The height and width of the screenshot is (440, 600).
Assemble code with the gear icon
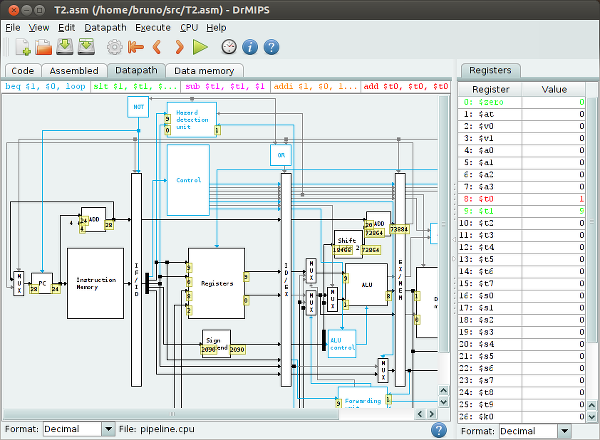point(115,47)
